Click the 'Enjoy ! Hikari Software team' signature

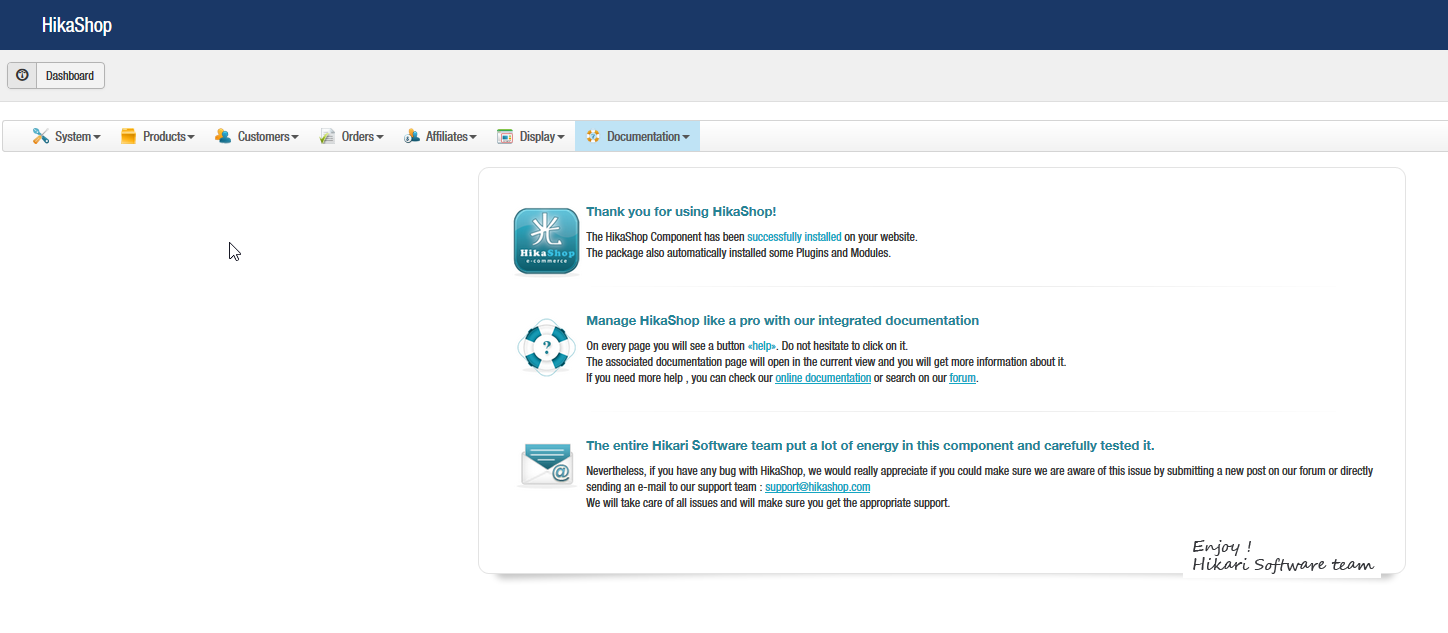pos(1283,556)
